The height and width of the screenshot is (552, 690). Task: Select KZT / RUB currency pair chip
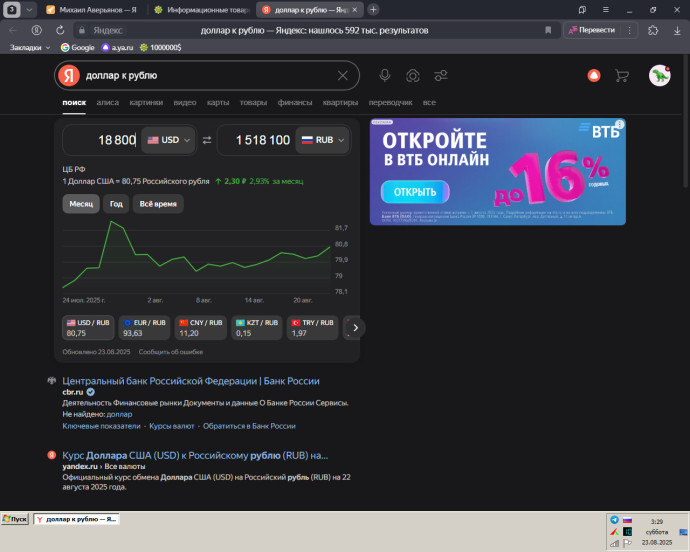257,328
